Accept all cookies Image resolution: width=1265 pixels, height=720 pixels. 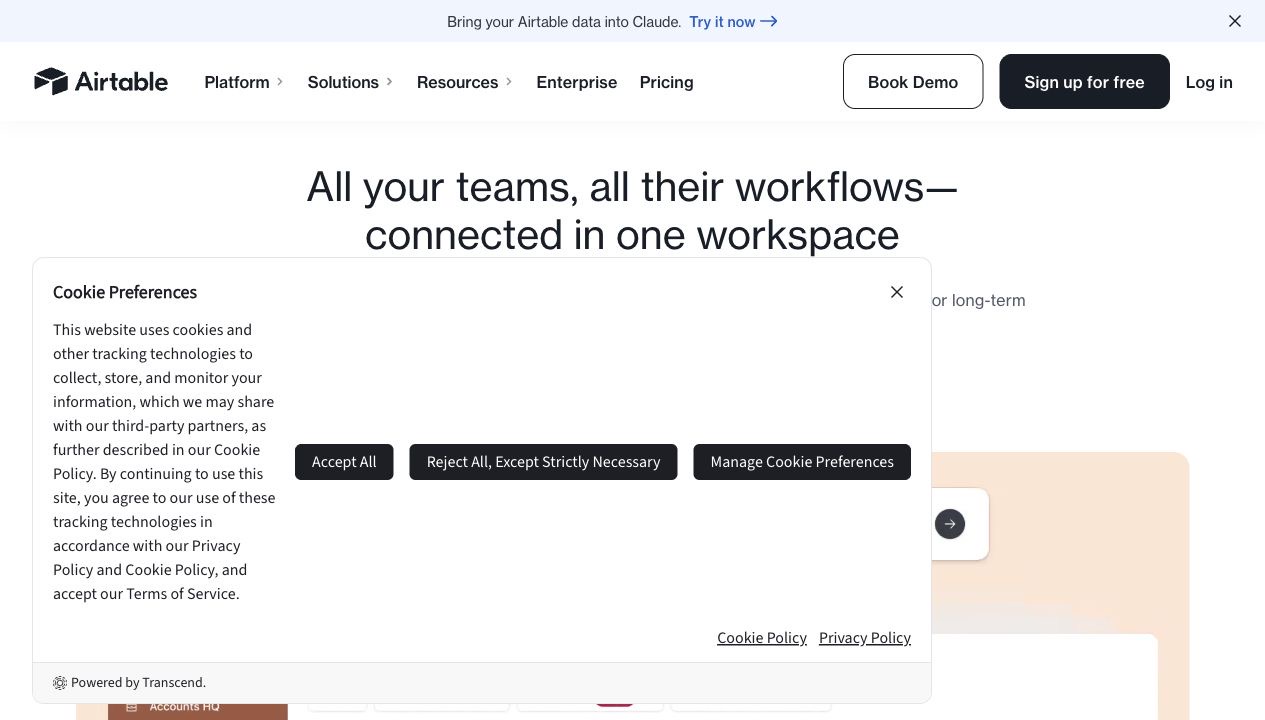click(x=344, y=462)
